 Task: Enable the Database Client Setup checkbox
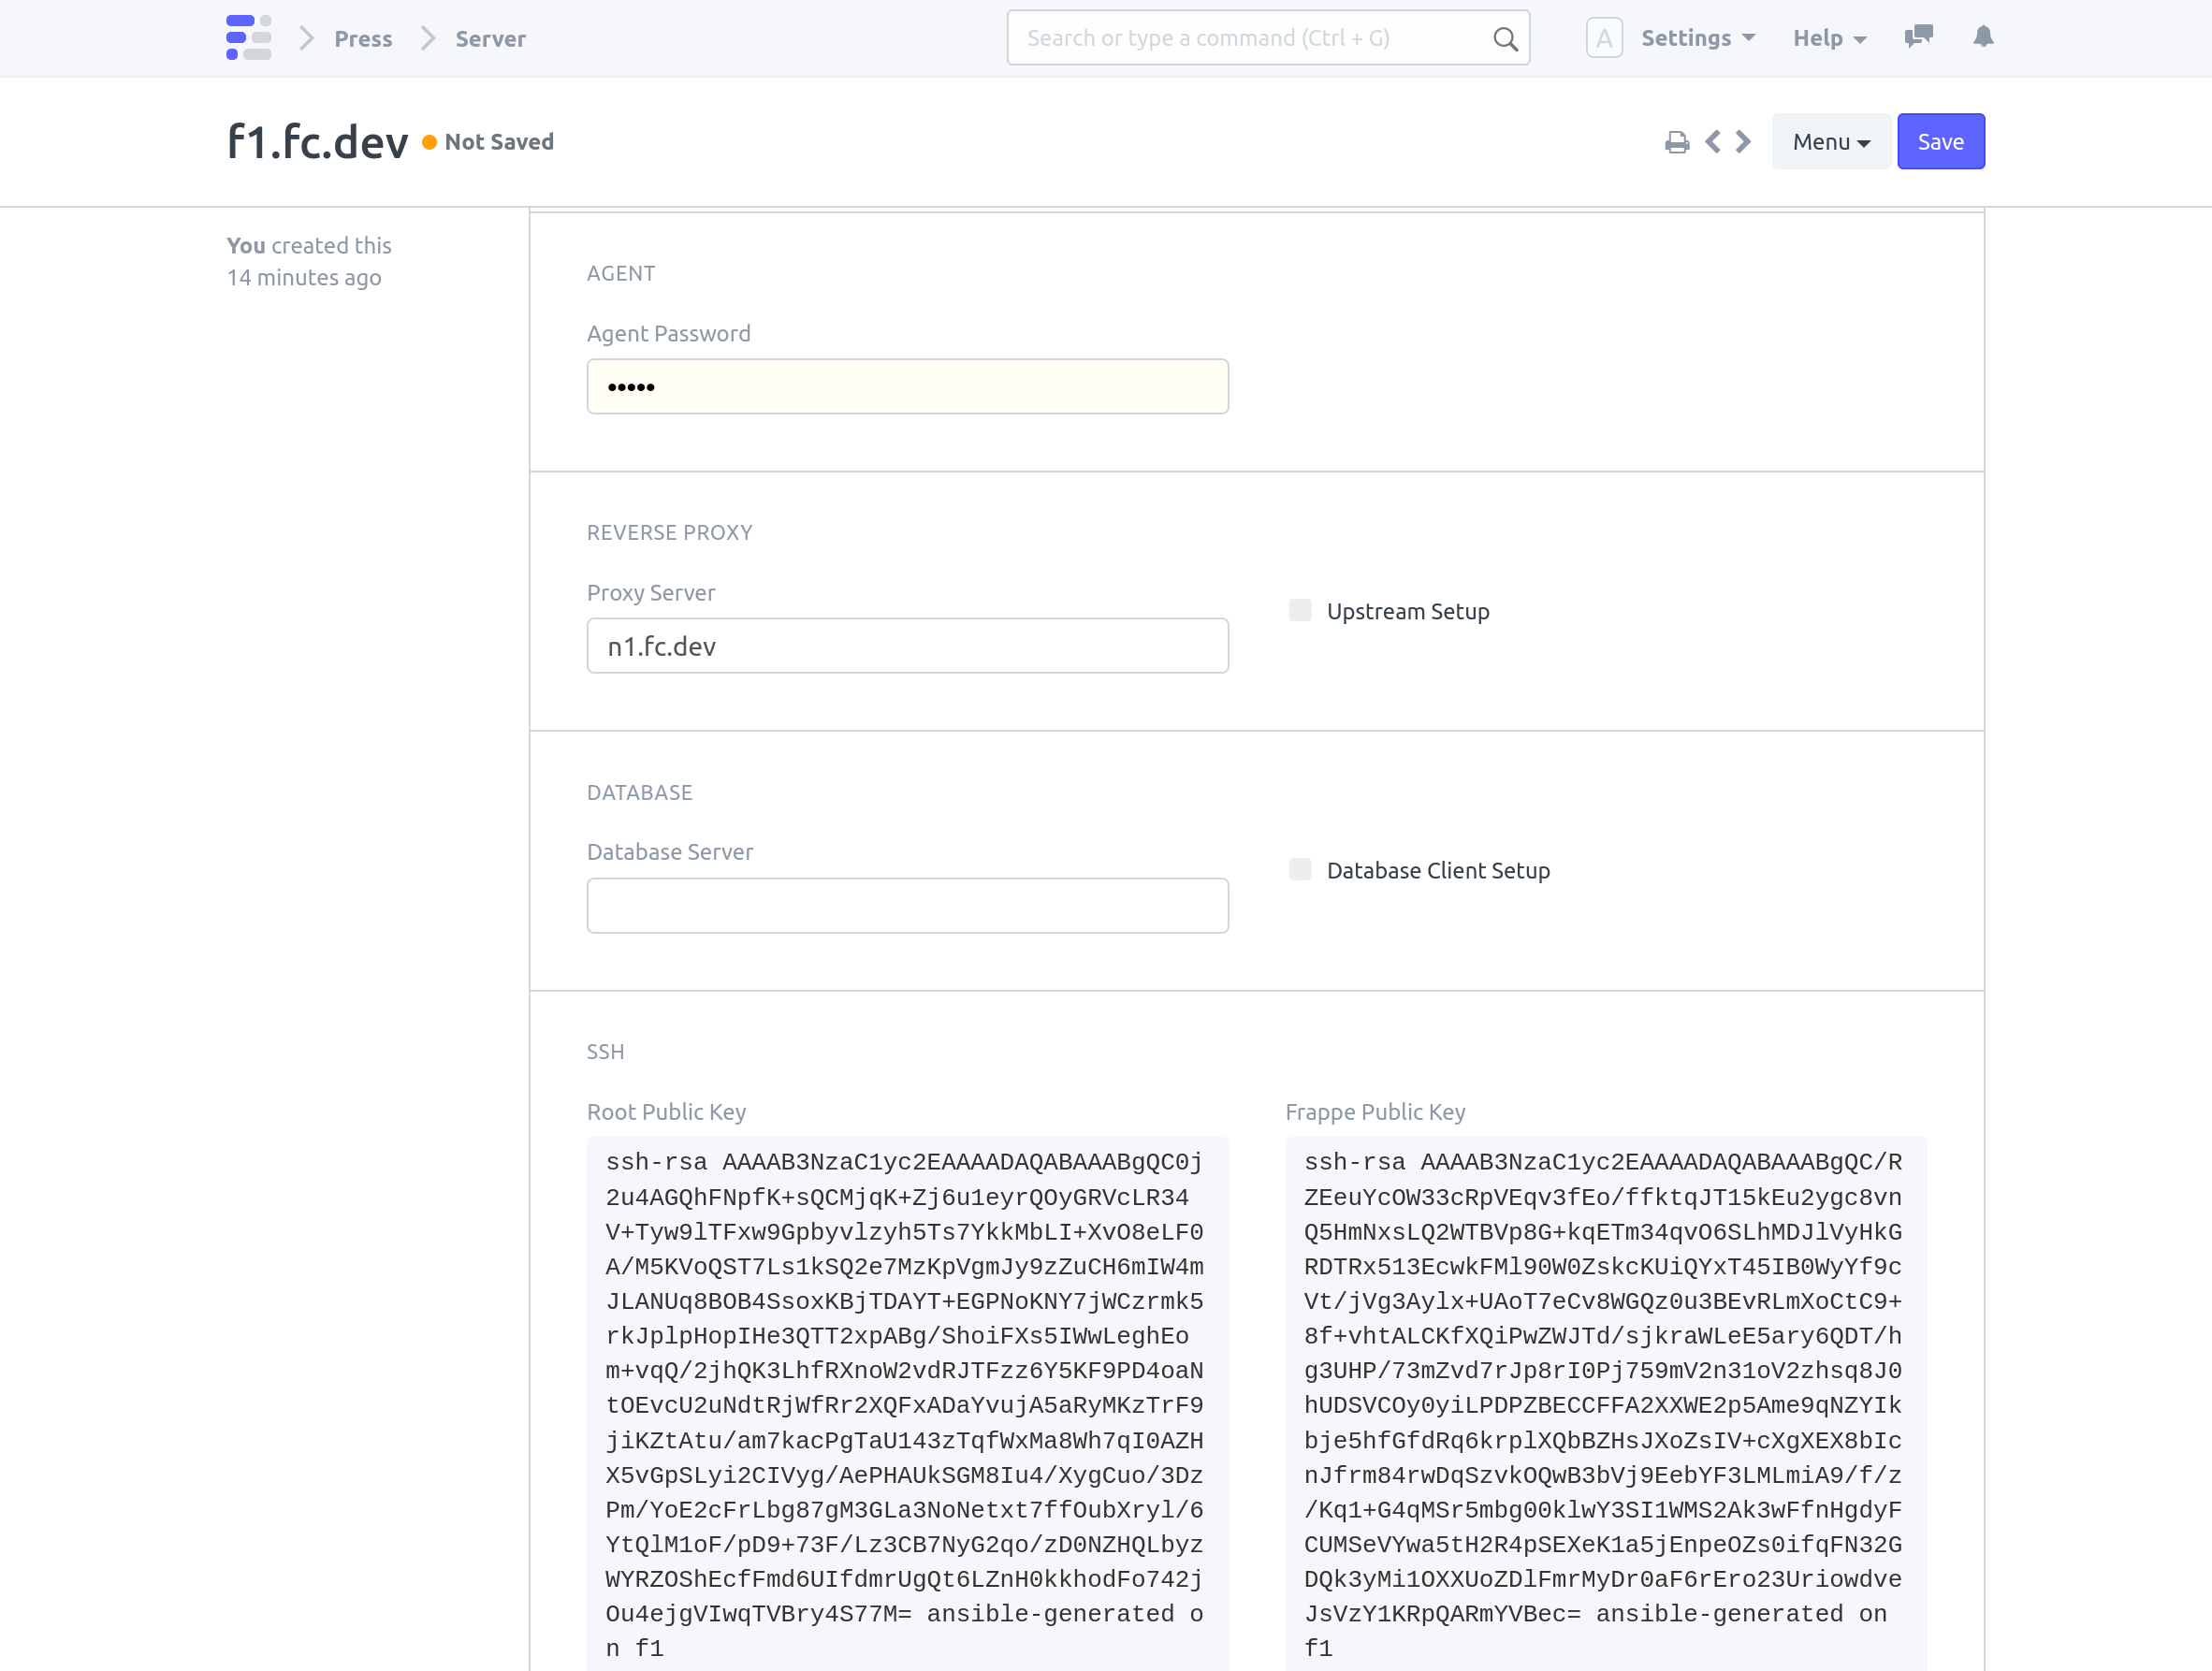click(1300, 869)
